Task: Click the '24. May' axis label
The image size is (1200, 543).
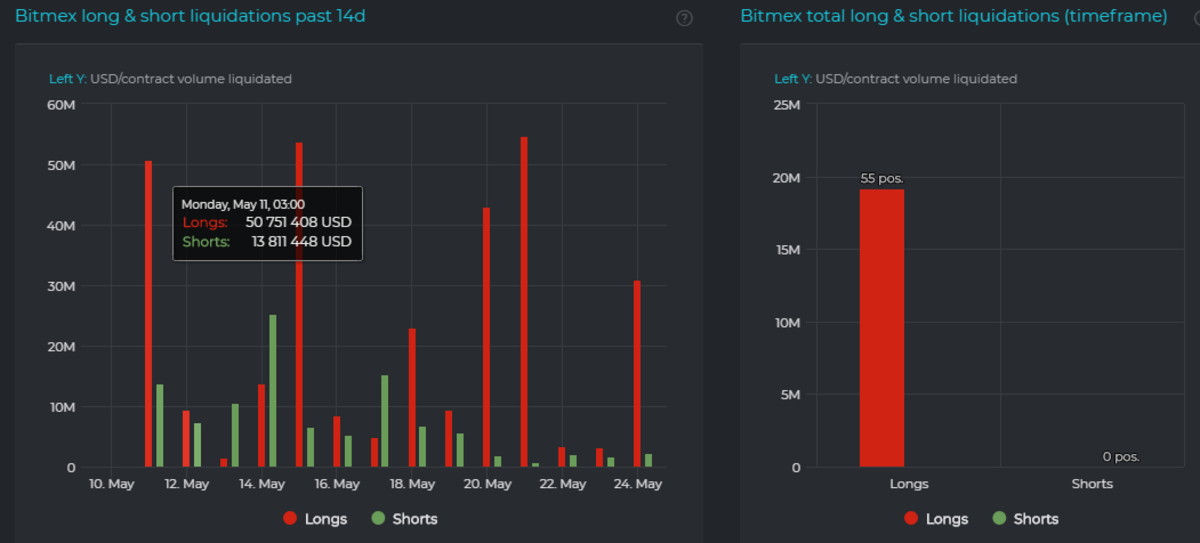Action: click(637, 484)
